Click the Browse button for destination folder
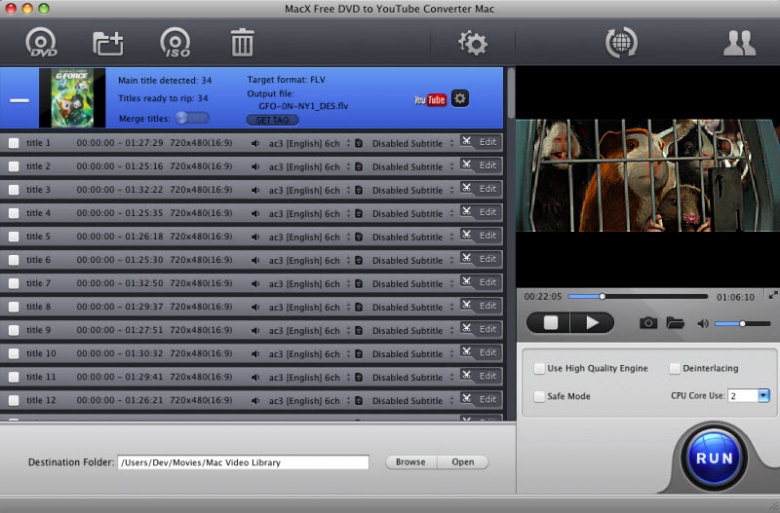 [x=410, y=462]
